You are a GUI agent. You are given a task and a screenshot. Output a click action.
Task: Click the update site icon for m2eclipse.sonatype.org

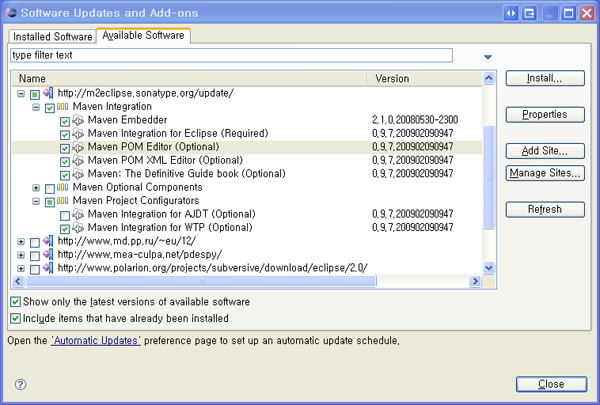[x=48, y=93]
